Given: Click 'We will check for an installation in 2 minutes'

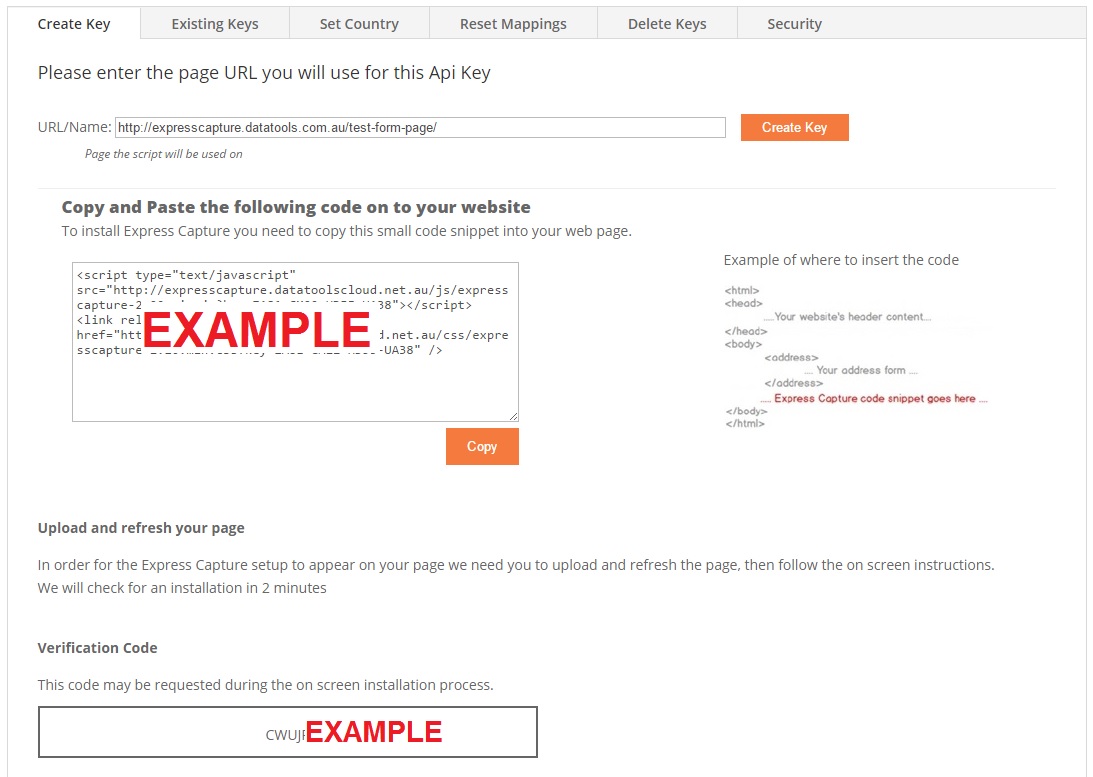Looking at the screenshot, I should click(182, 588).
